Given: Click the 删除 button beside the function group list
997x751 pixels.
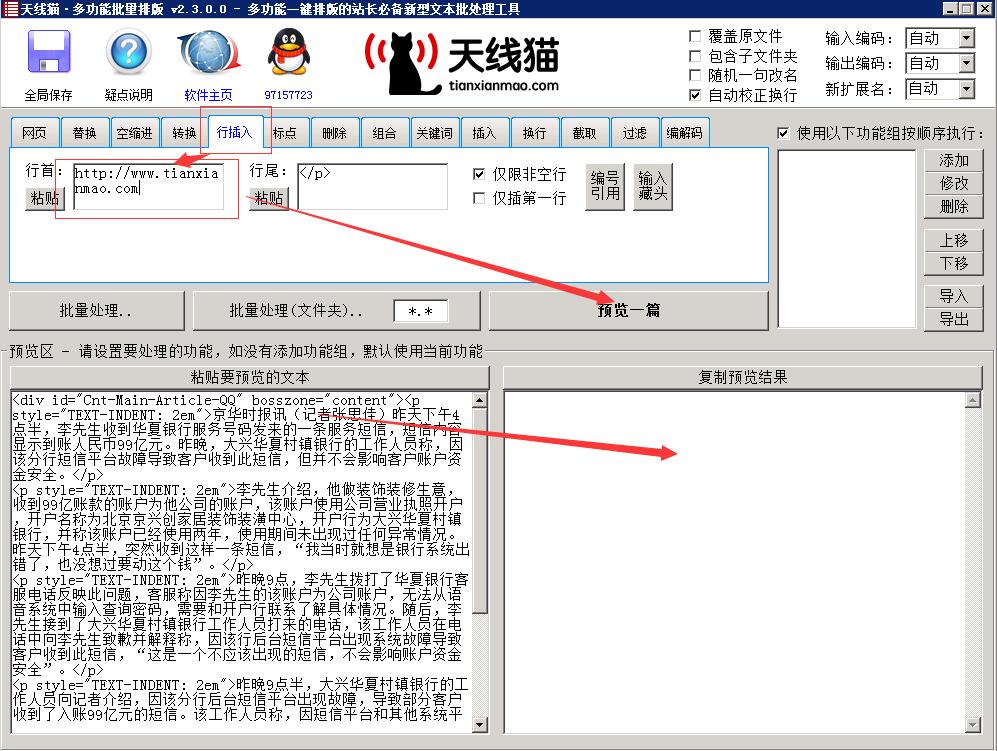Looking at the screenshot, I should coord(954,206).
